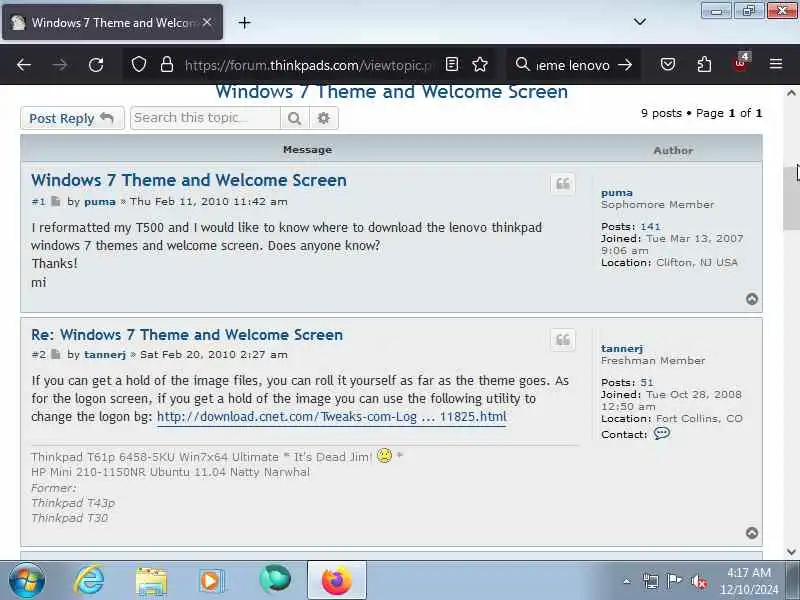Open Re: Windows 7 Theme and Welcome Screen link
The height and width of the screenshot is (600, 800).
pos(187,335)
